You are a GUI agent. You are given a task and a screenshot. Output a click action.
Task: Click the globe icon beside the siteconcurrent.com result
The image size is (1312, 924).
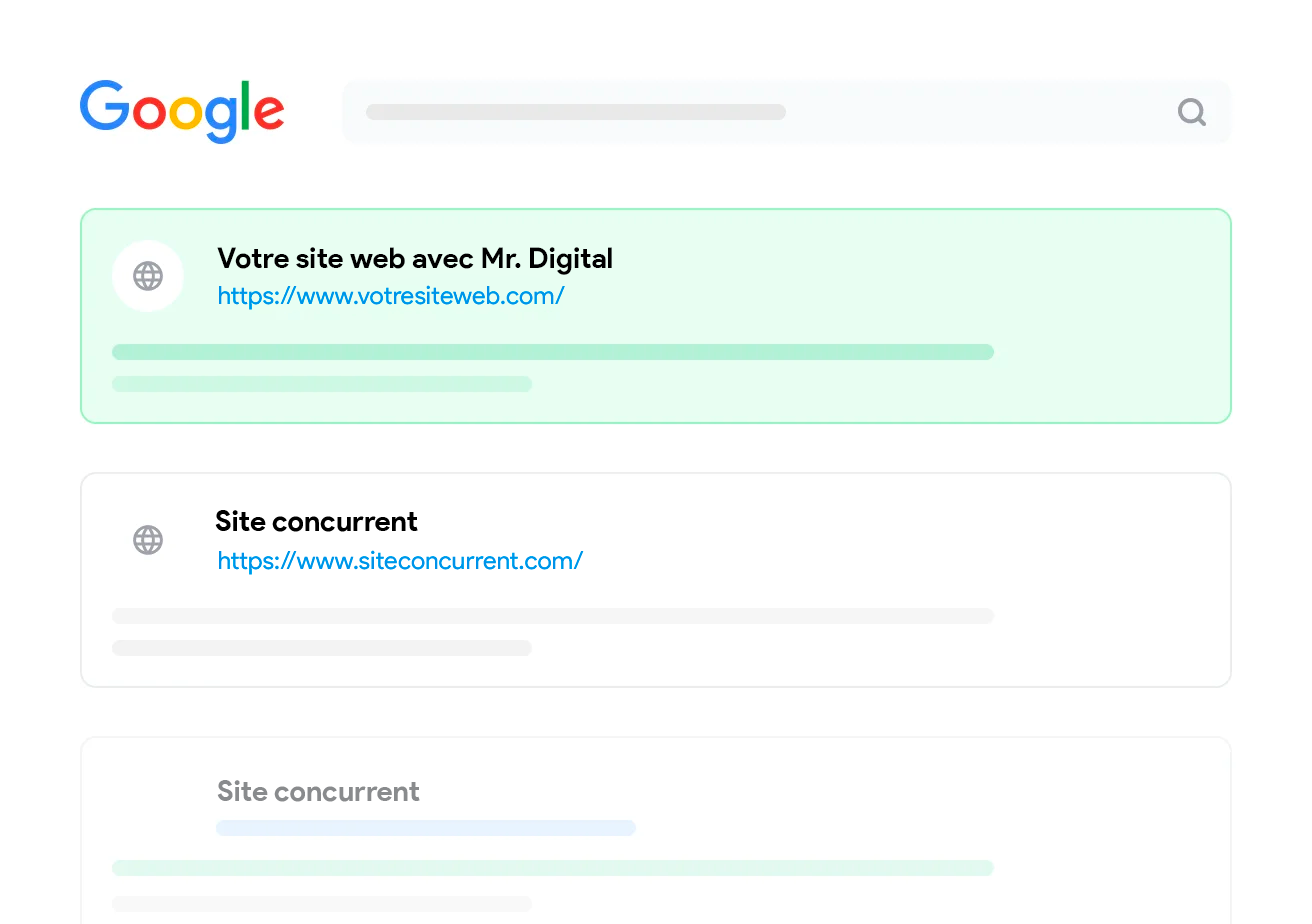[x=148, y=540]
